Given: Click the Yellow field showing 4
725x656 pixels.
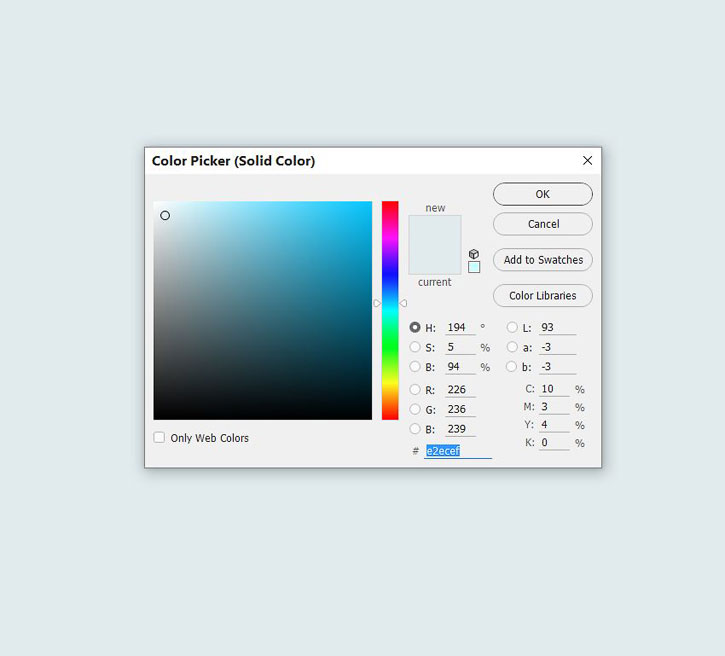Looking at the screenshot, I should (554, 425).
